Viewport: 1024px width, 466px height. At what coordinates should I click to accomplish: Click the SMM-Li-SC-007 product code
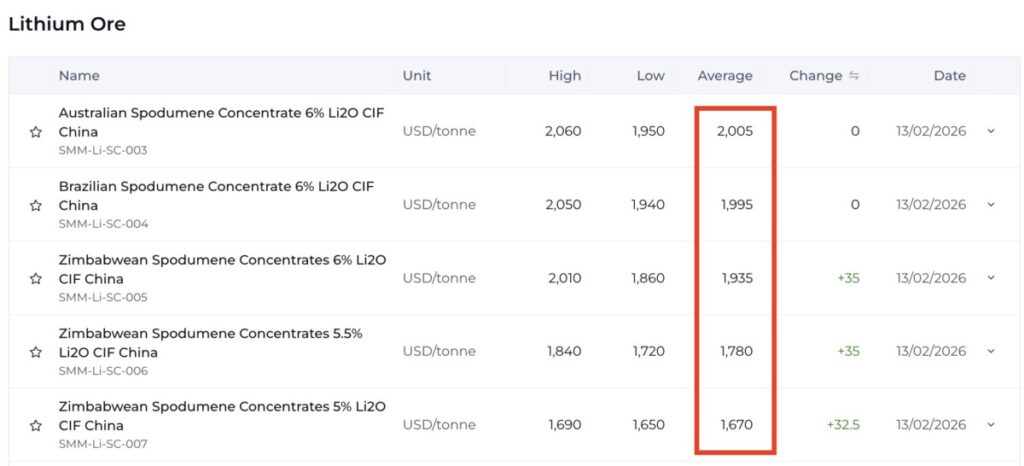click(x=103, y=443)
